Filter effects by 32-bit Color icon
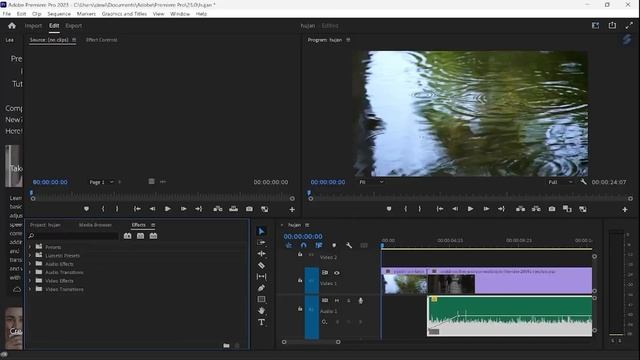This screenshot has height=360, width=640. click(140, 236)
